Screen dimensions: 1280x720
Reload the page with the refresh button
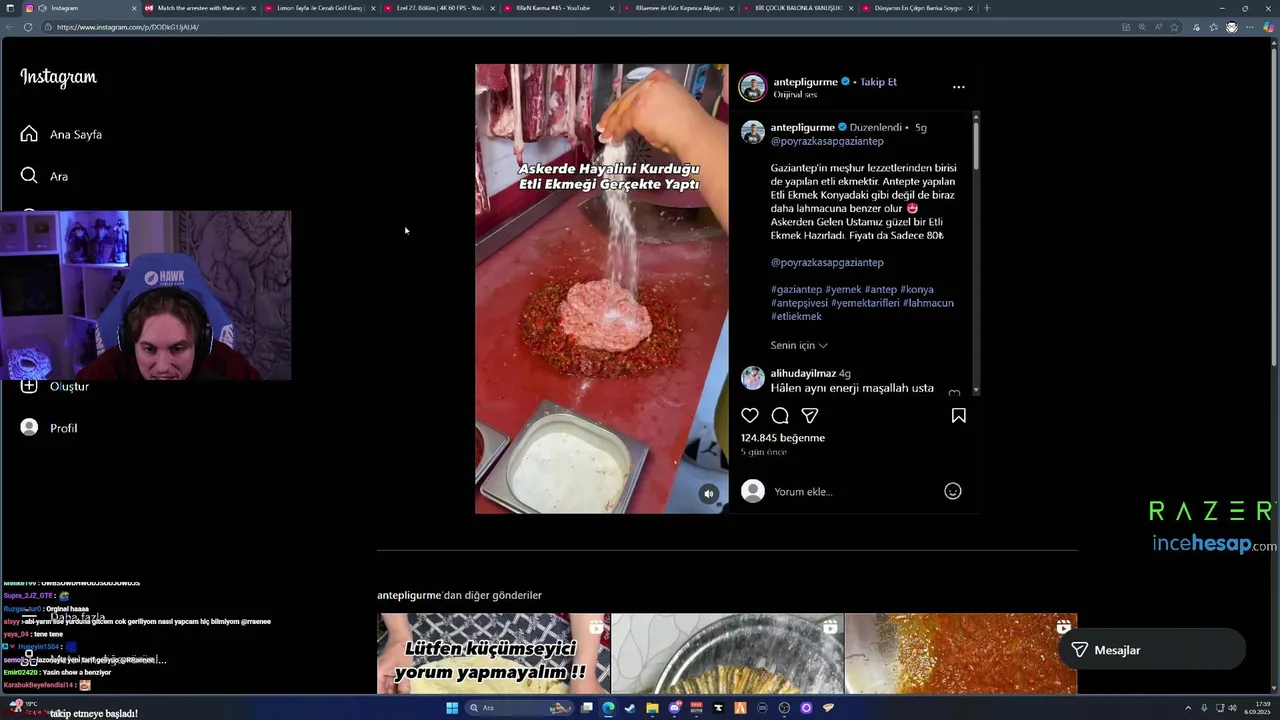(x=27, y=27)
